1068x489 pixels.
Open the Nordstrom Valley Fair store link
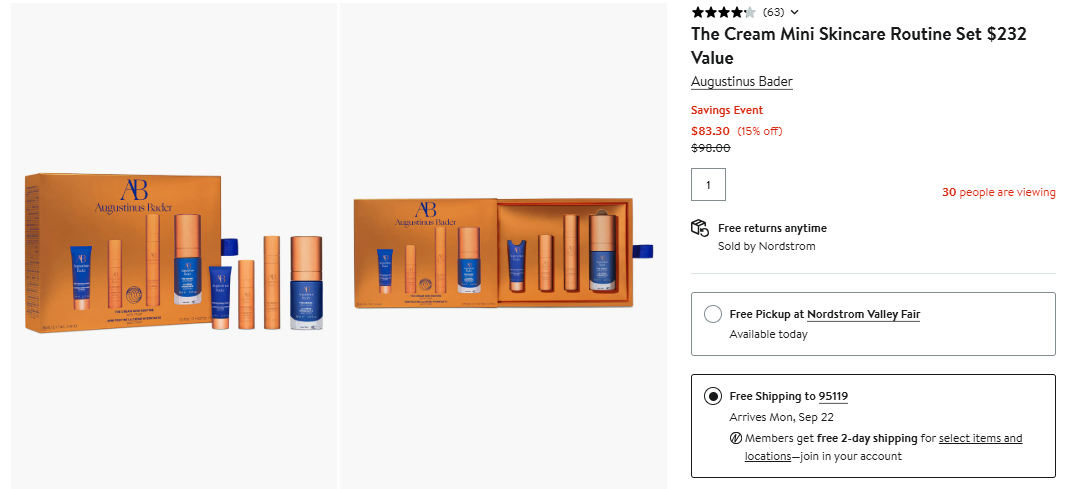tap(863, 314)
